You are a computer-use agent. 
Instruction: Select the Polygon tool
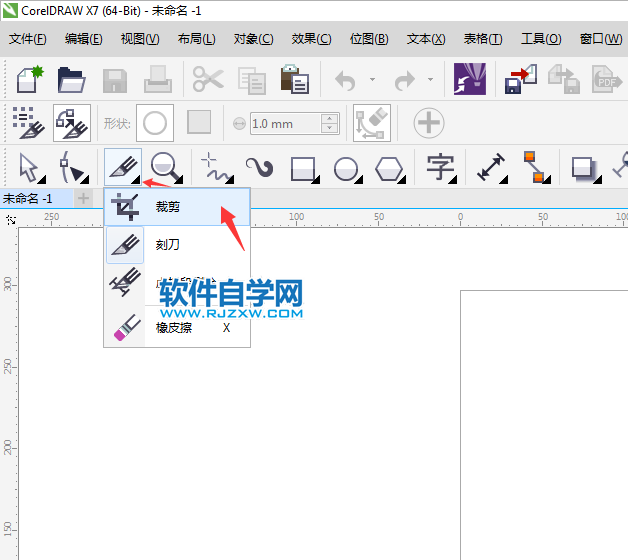pos(390,169)
